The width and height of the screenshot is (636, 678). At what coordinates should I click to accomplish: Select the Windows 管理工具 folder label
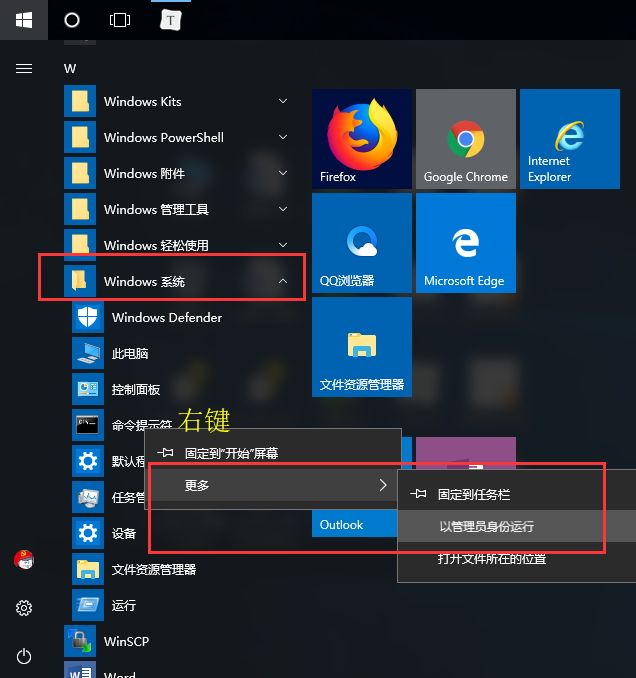(x=157, y=210)
